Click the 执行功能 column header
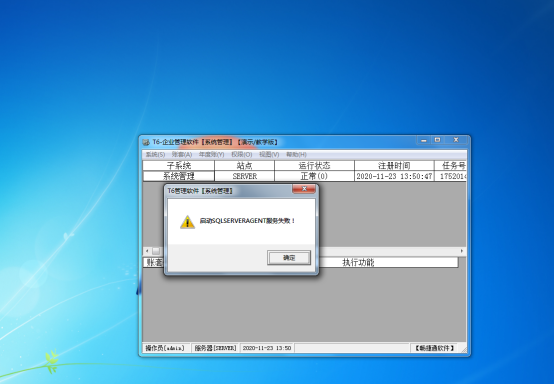The width and height of the screenshot is (554, 384). point(358,262)
